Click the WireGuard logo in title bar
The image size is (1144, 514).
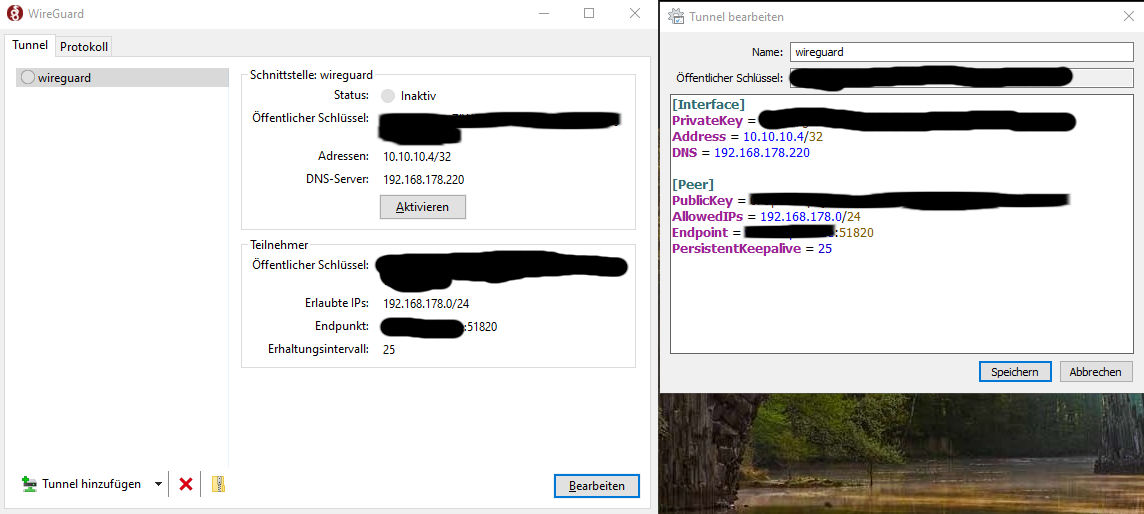pos(14,13)
